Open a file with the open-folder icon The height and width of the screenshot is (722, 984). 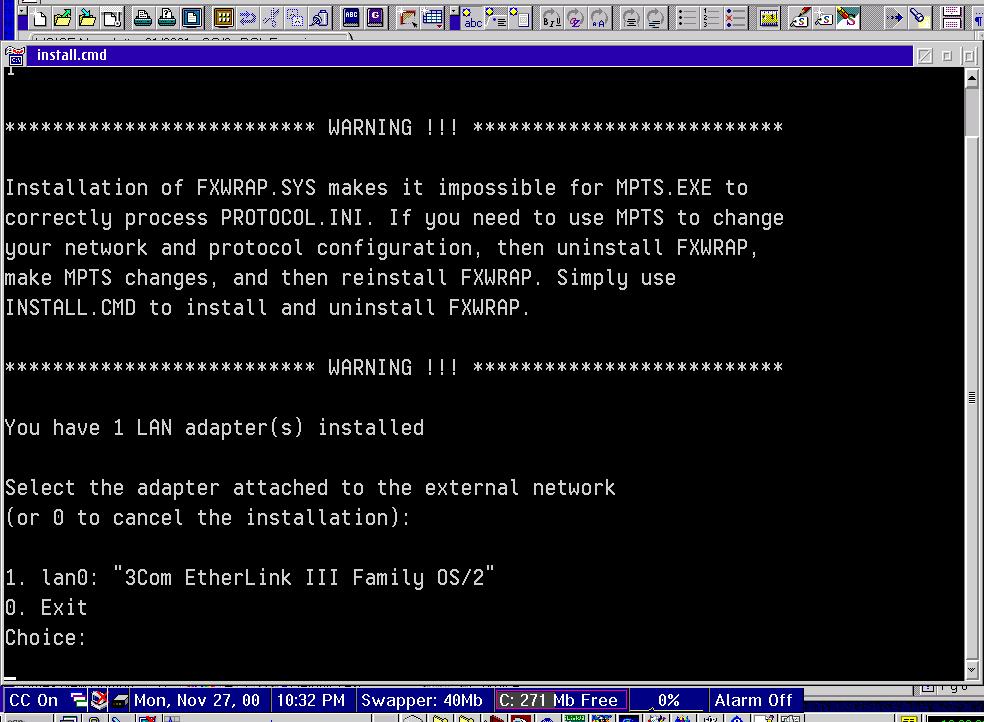(x=63, y=17)
